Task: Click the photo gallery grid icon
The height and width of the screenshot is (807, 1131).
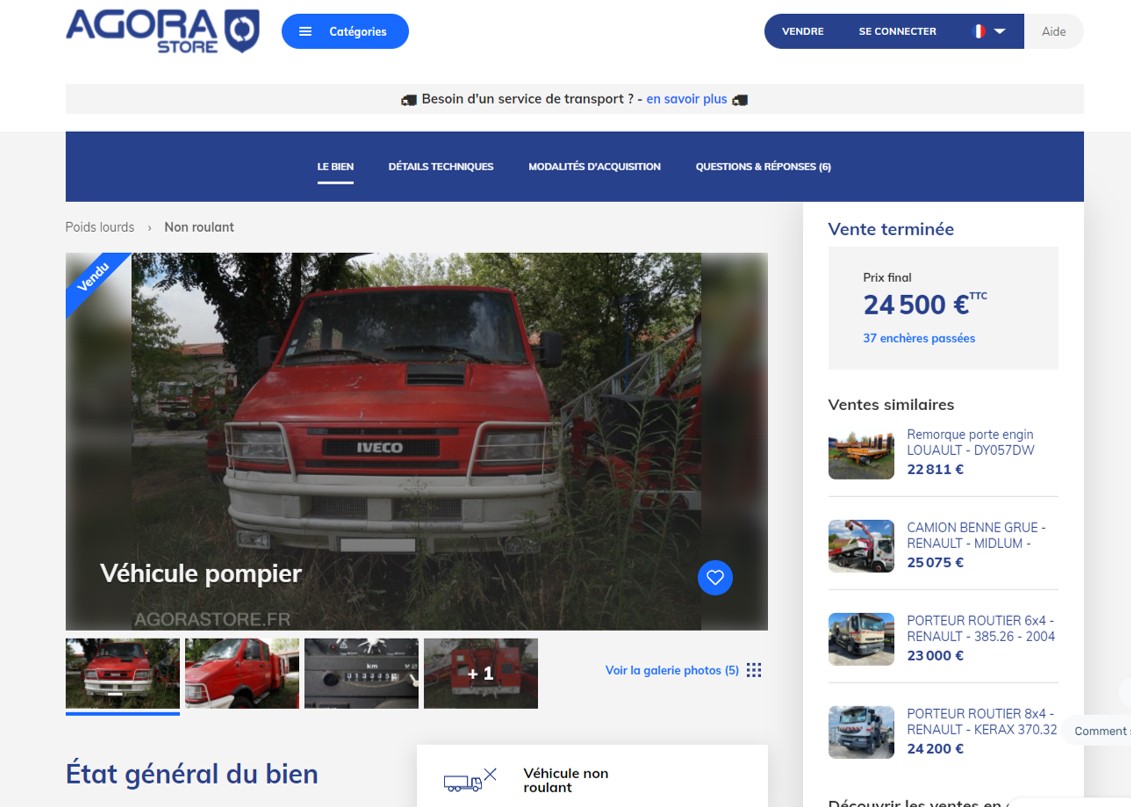Action: [x=754, y=670]
